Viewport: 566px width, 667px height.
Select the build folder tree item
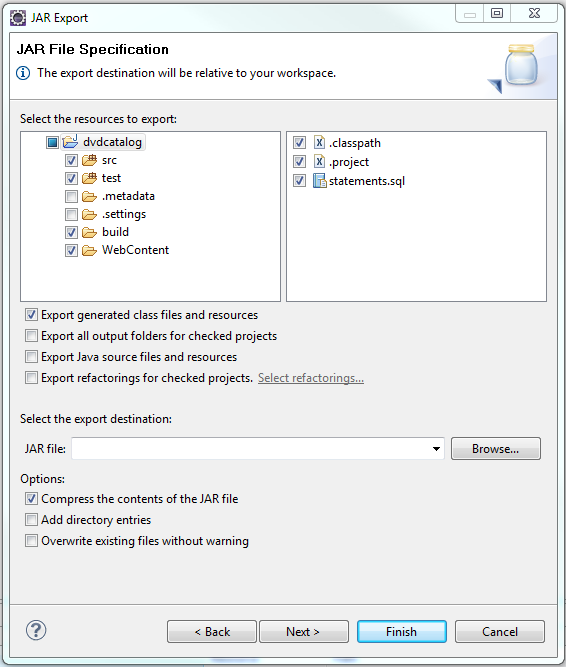point(115,232)
